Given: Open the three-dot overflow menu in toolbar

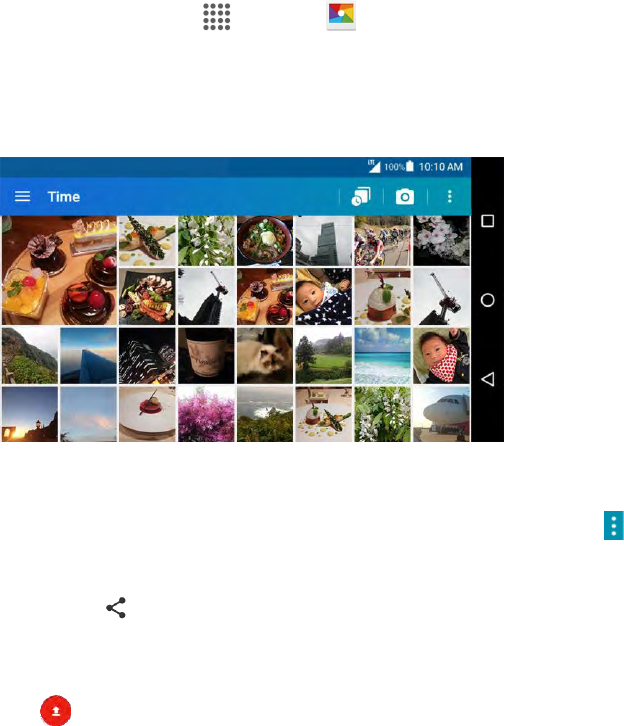Looking at the screenshot, I should (x=449, y=197).
